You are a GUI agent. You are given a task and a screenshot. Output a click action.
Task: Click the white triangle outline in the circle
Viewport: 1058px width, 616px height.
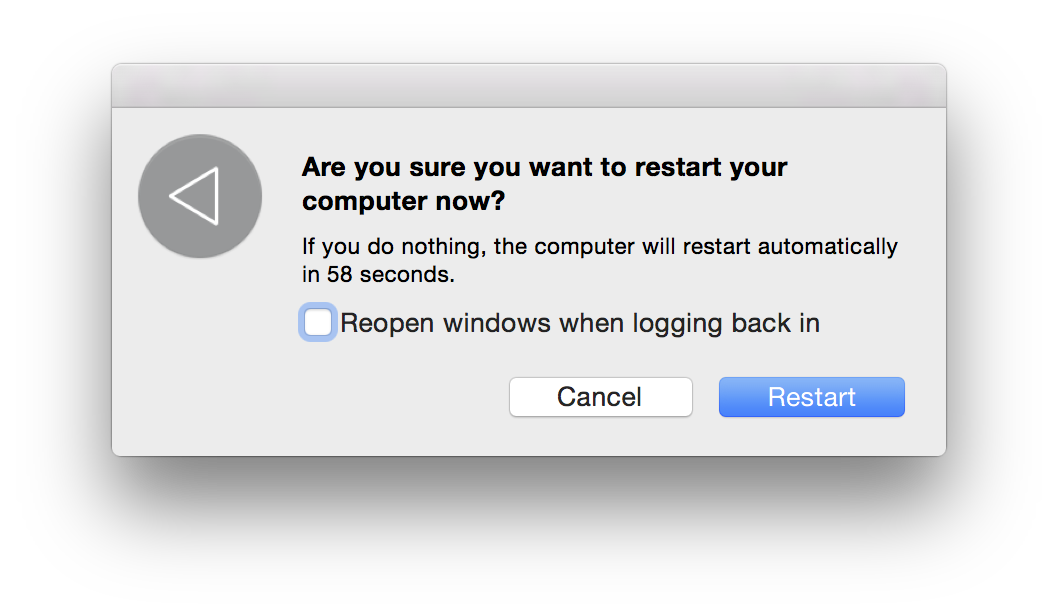coord(195,195)
